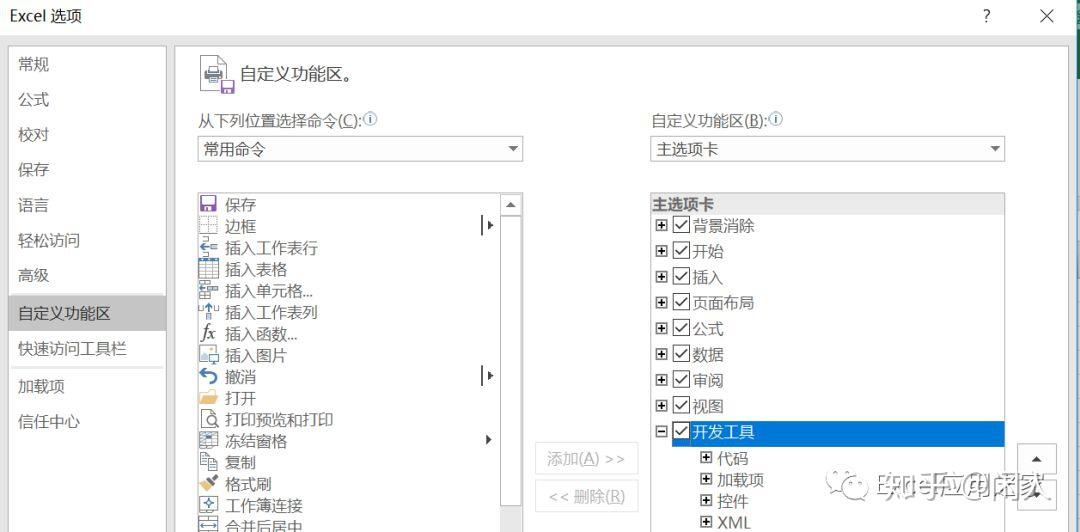
Task: Open the 常规 options category
Action: (x=87, y=65)
